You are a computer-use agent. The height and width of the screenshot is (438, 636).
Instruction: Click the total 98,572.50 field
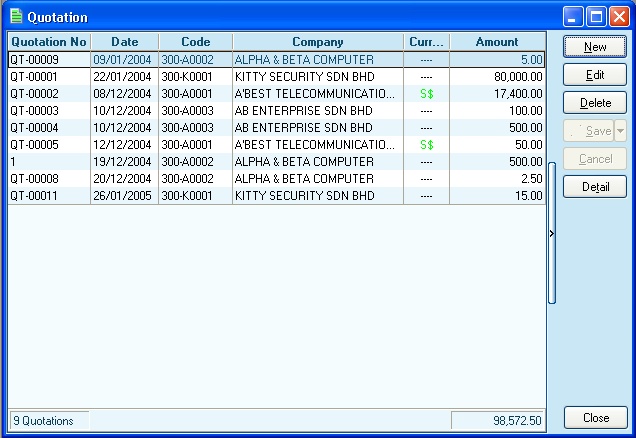pos(498,421)
